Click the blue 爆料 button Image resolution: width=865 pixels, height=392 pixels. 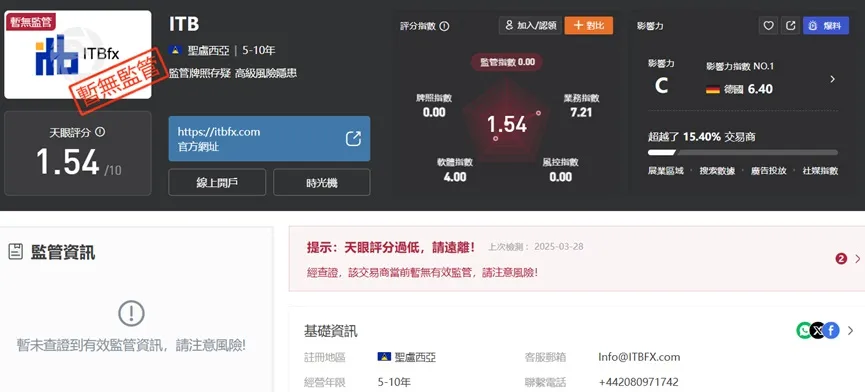pyautogui.click(x=826, y=25)
